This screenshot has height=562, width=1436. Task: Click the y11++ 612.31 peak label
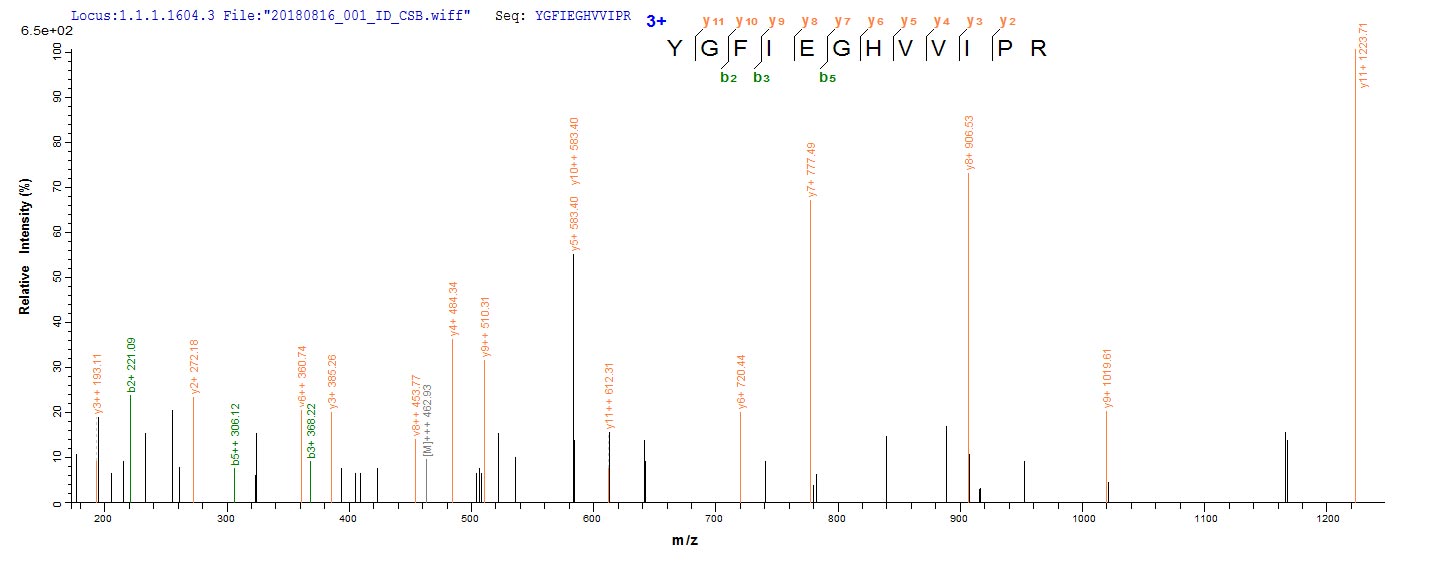click(609, 396)
